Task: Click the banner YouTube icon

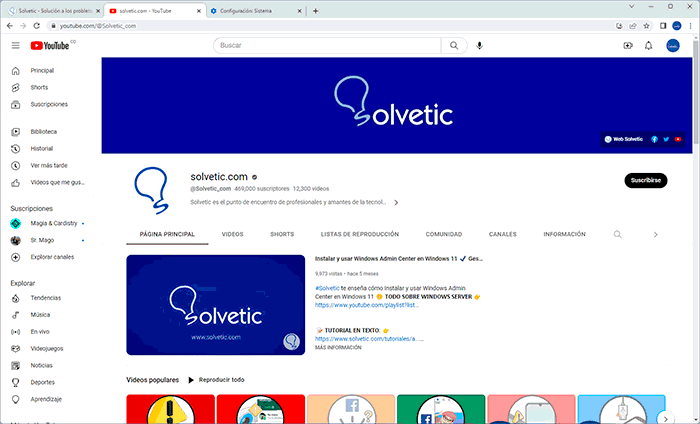Action: 678,139
